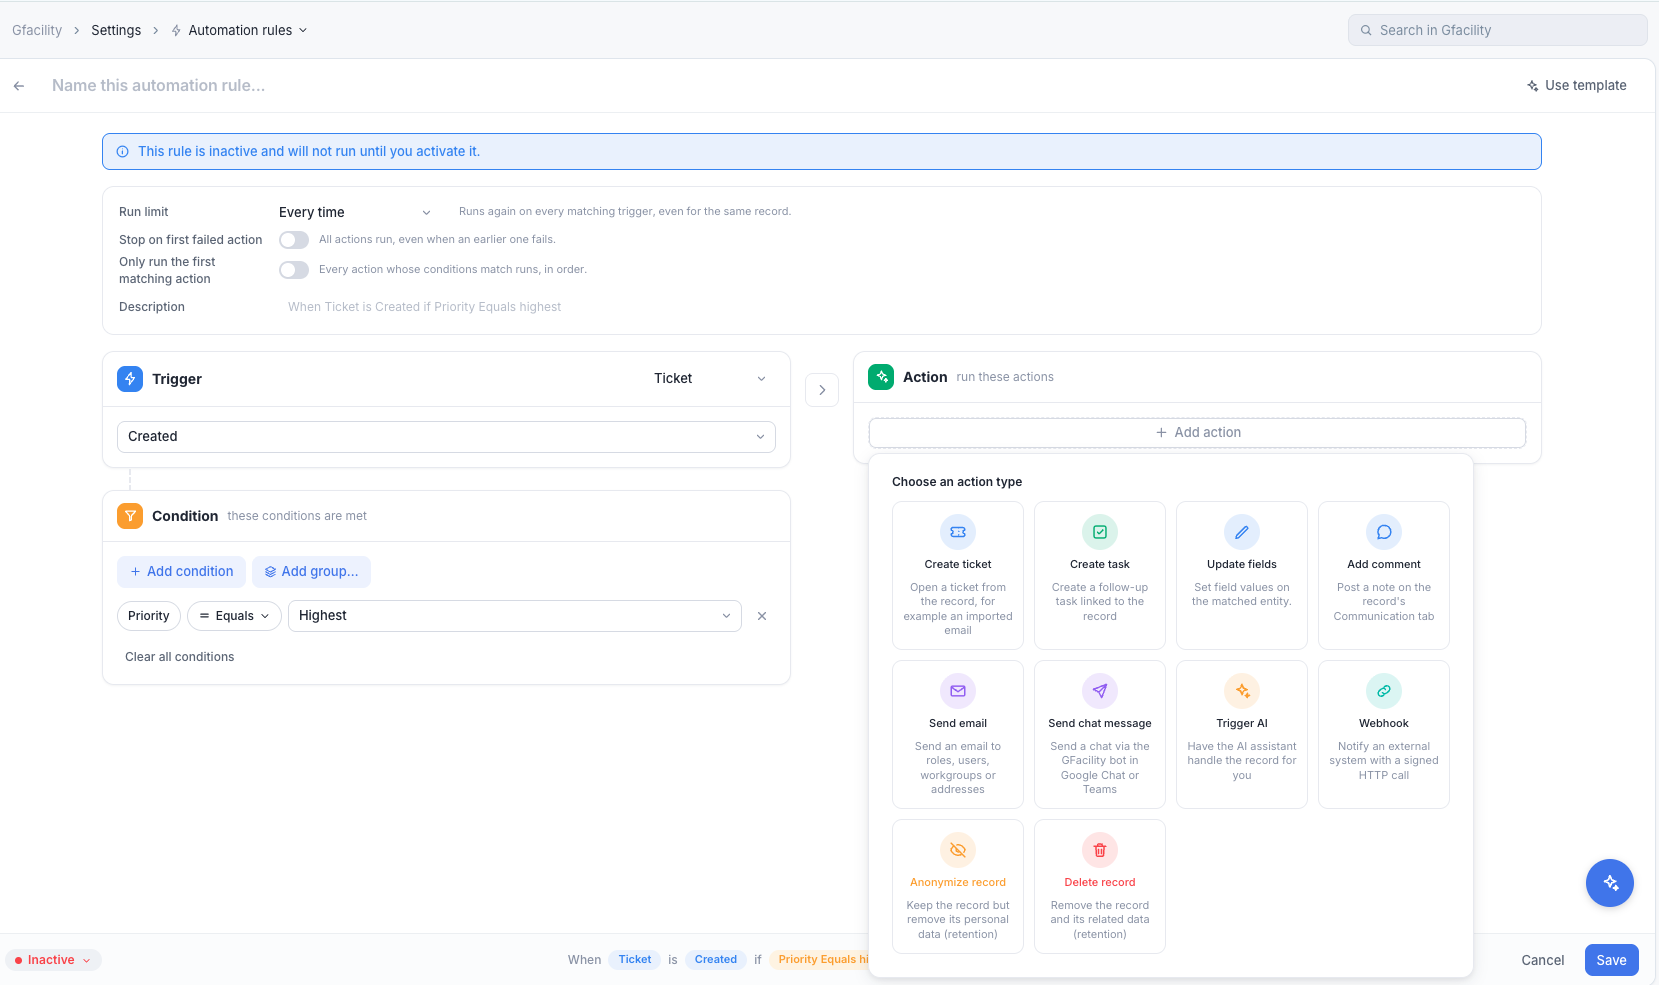Click the Use template button
Image resolution: width=1659 pixels, height=985 pixels.
coord(1577,86)
